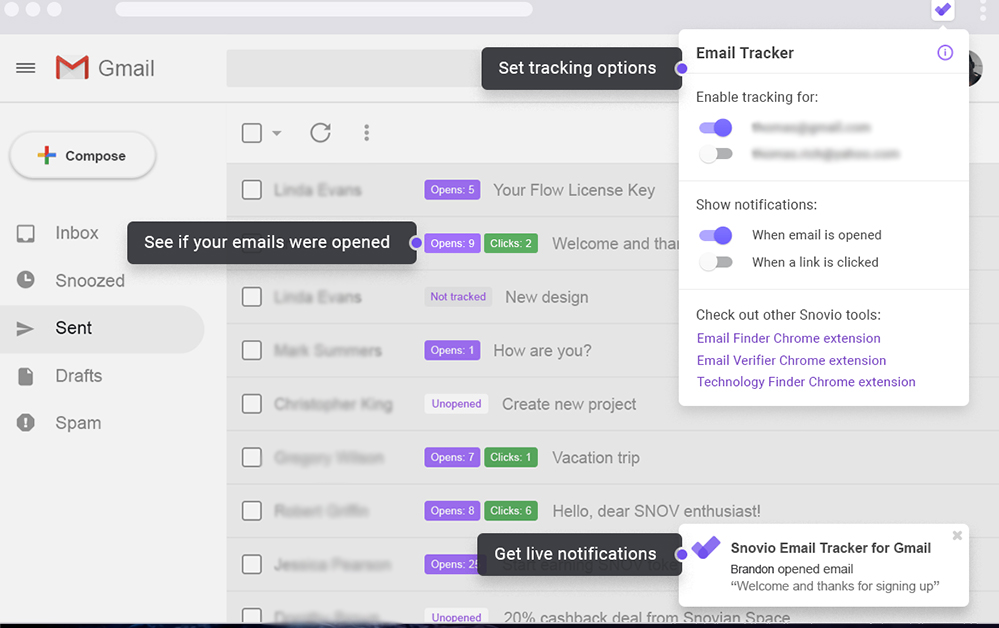Tick the select-all checkbox in the toolbar

tap(252, 133)
